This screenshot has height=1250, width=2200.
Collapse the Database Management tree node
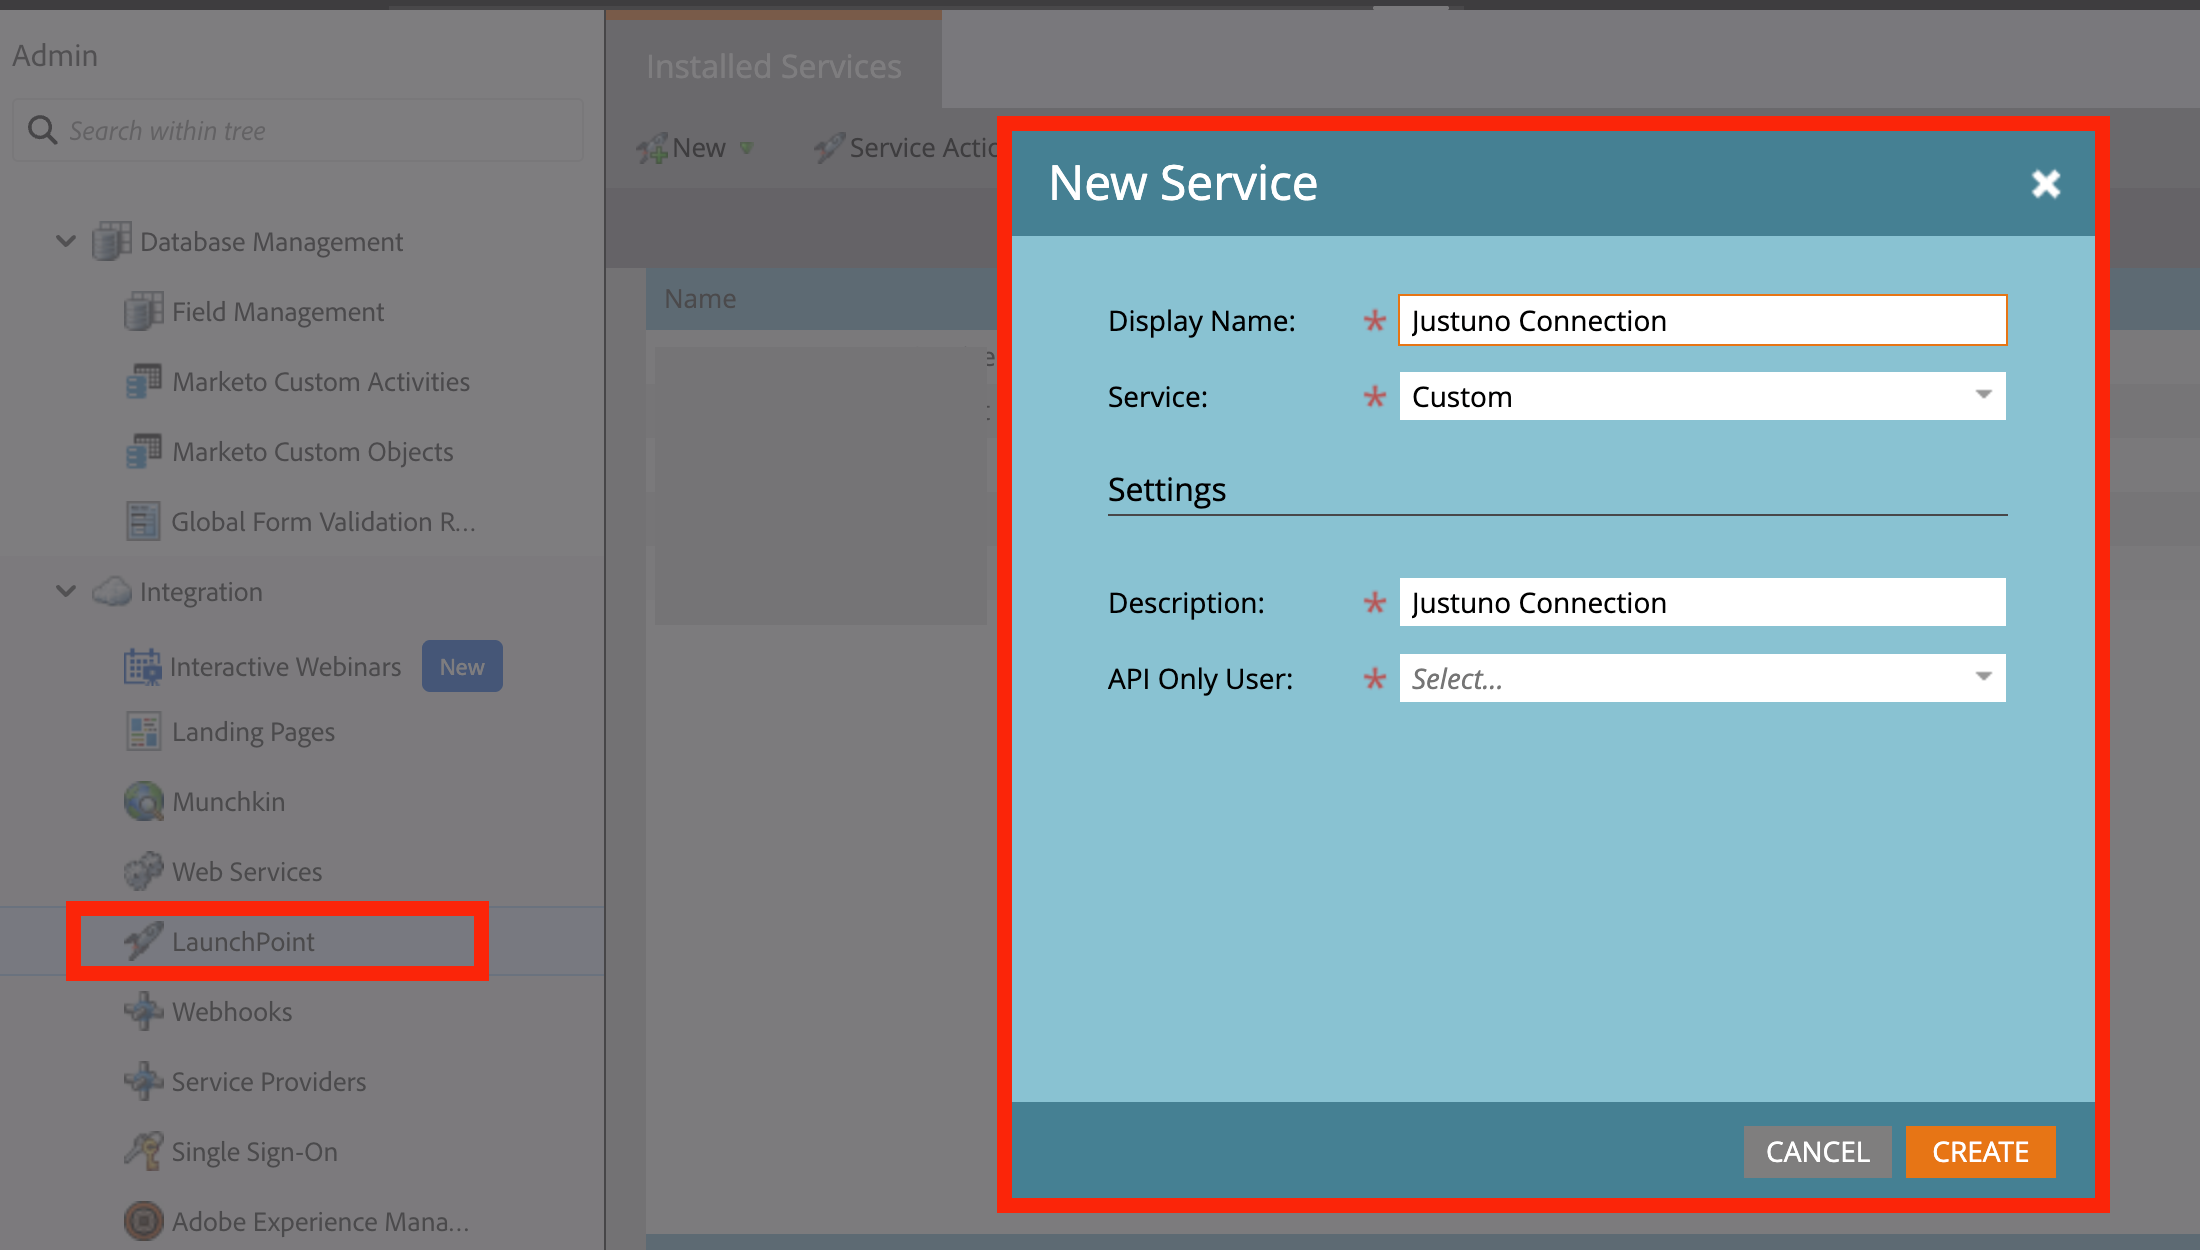[x=66, y=241]
